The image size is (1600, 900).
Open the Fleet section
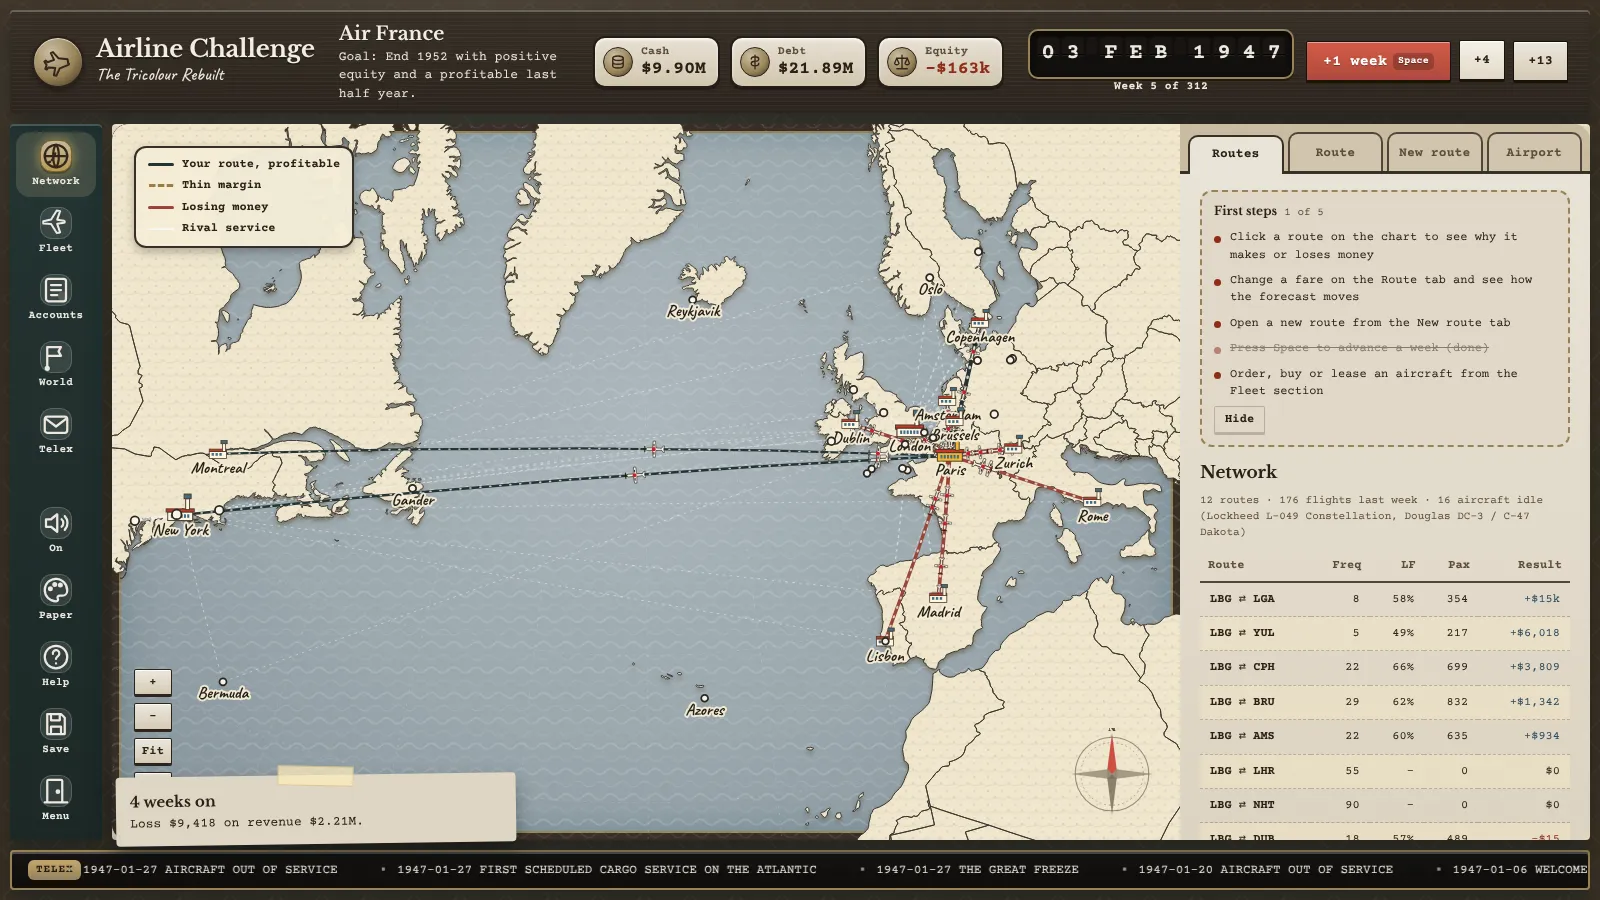point(56,230)
